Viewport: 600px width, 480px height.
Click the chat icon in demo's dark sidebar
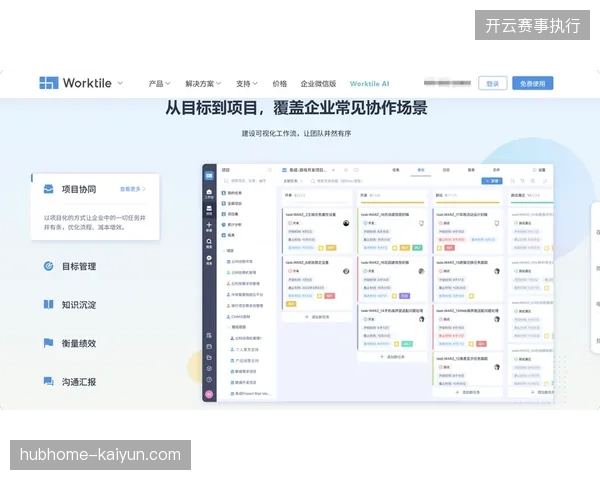[209, 260]
